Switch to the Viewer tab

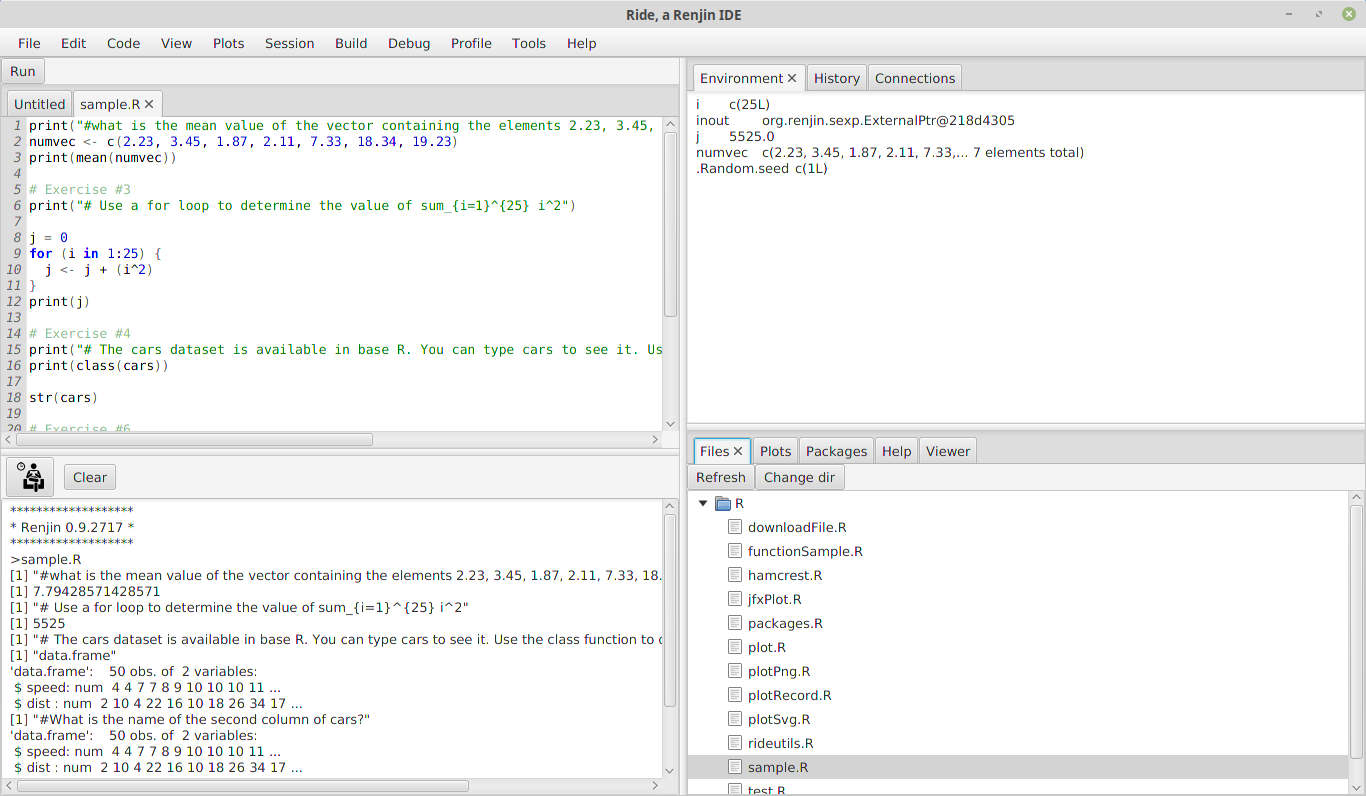click(x=948, y=451)
